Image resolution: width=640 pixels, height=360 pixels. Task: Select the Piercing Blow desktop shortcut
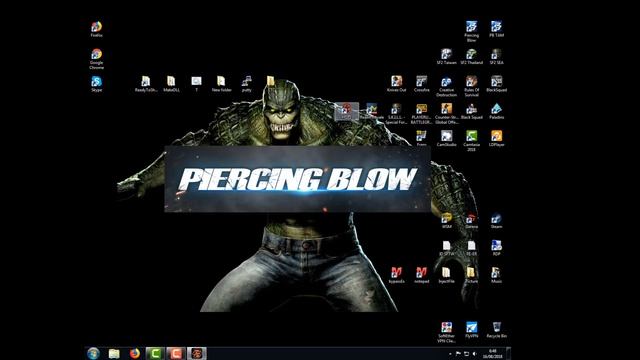[x=471, y=31]
